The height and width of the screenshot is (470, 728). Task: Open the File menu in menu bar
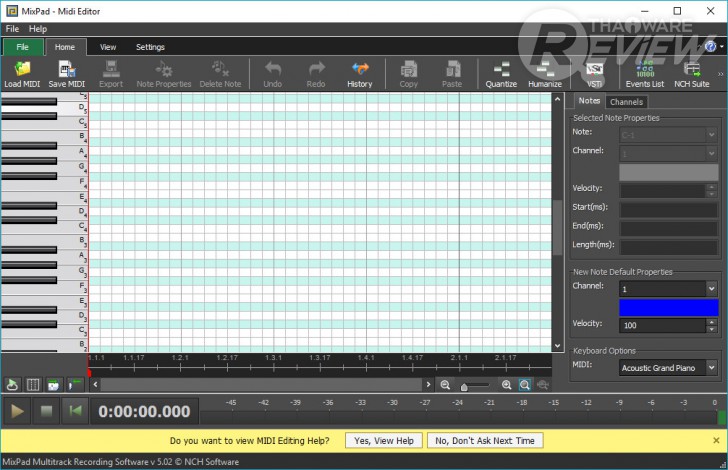tap(12, 29)
